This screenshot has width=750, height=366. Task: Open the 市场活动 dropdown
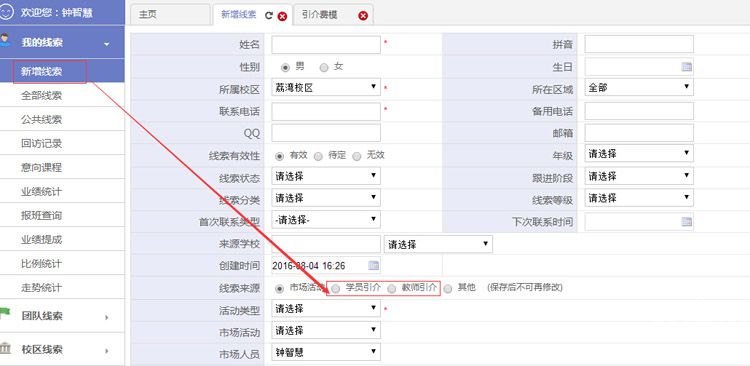point(326,331)
